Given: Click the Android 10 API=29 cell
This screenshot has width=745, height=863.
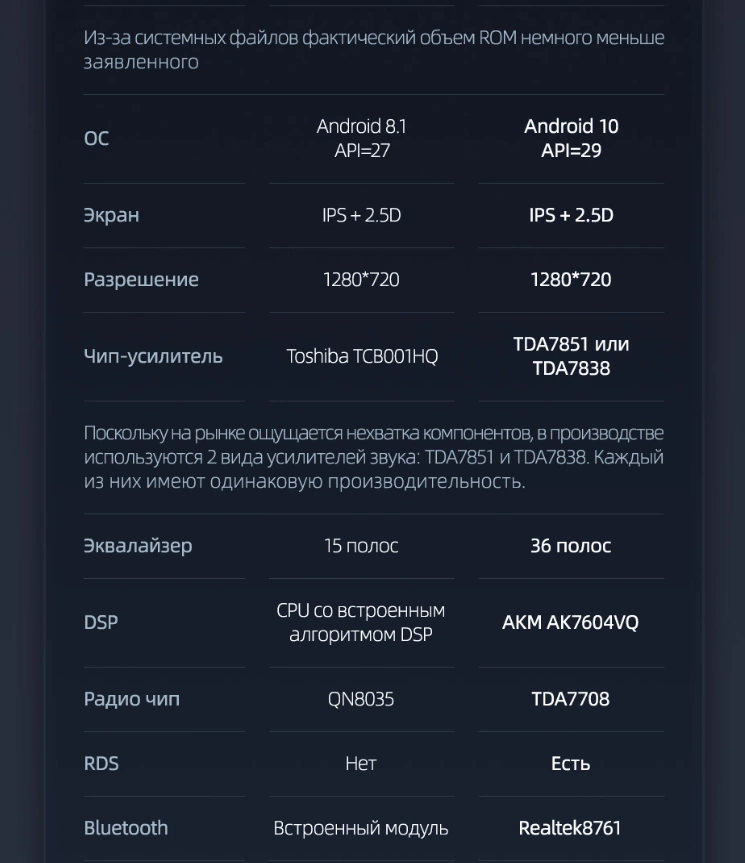Looking at the screenshot, I should [x=571, y=138].
